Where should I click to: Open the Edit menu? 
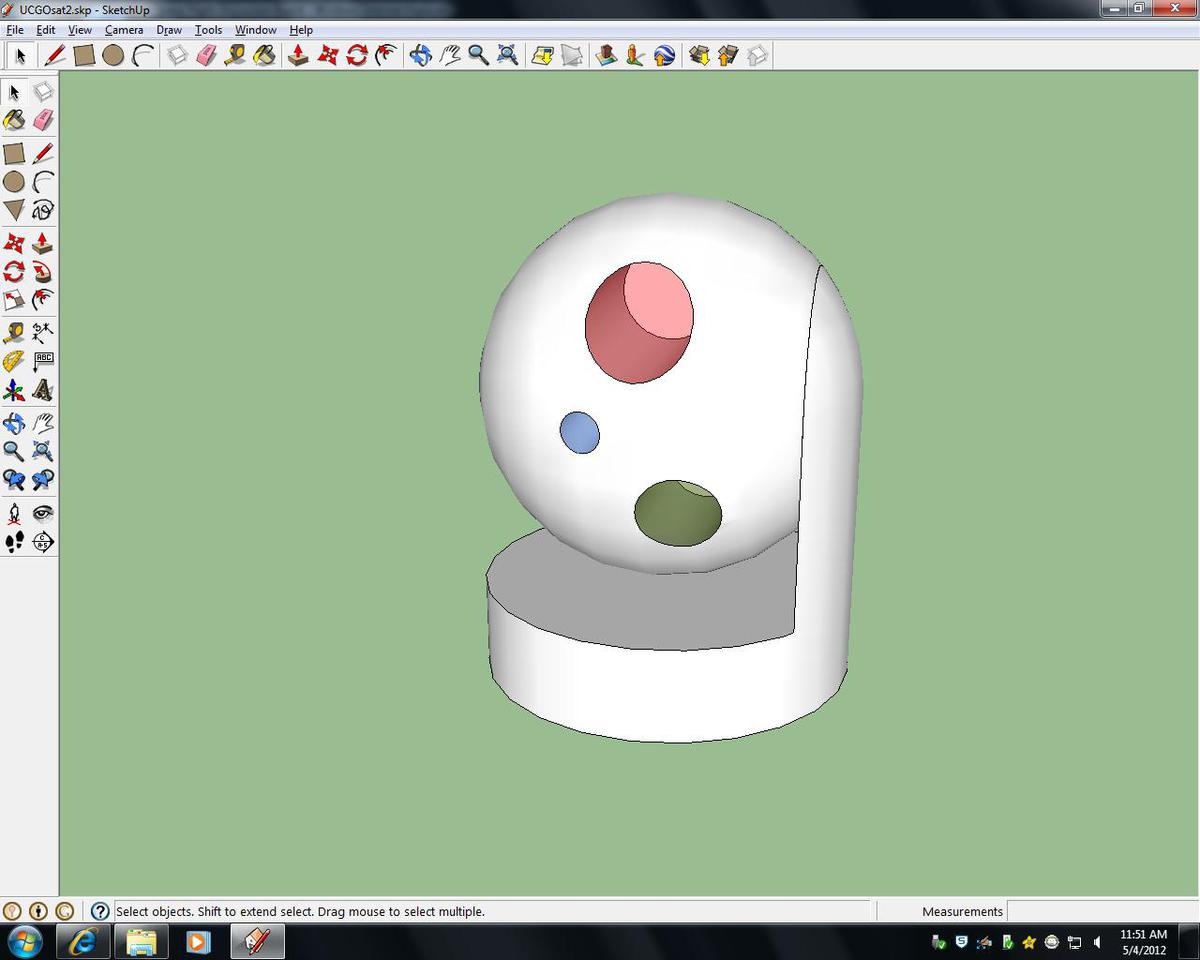46,30
